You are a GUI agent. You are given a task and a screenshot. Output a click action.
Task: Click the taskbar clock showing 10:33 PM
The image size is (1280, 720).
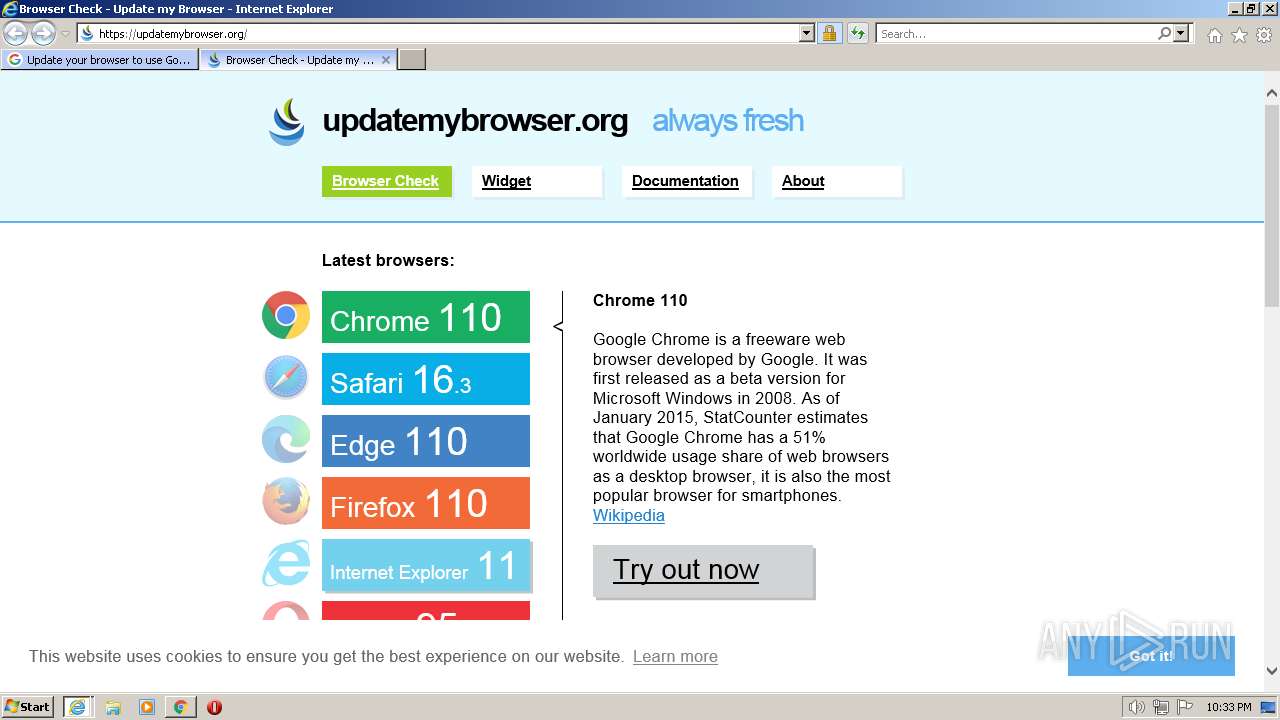pyautogui.click(x=1228, y=707)
